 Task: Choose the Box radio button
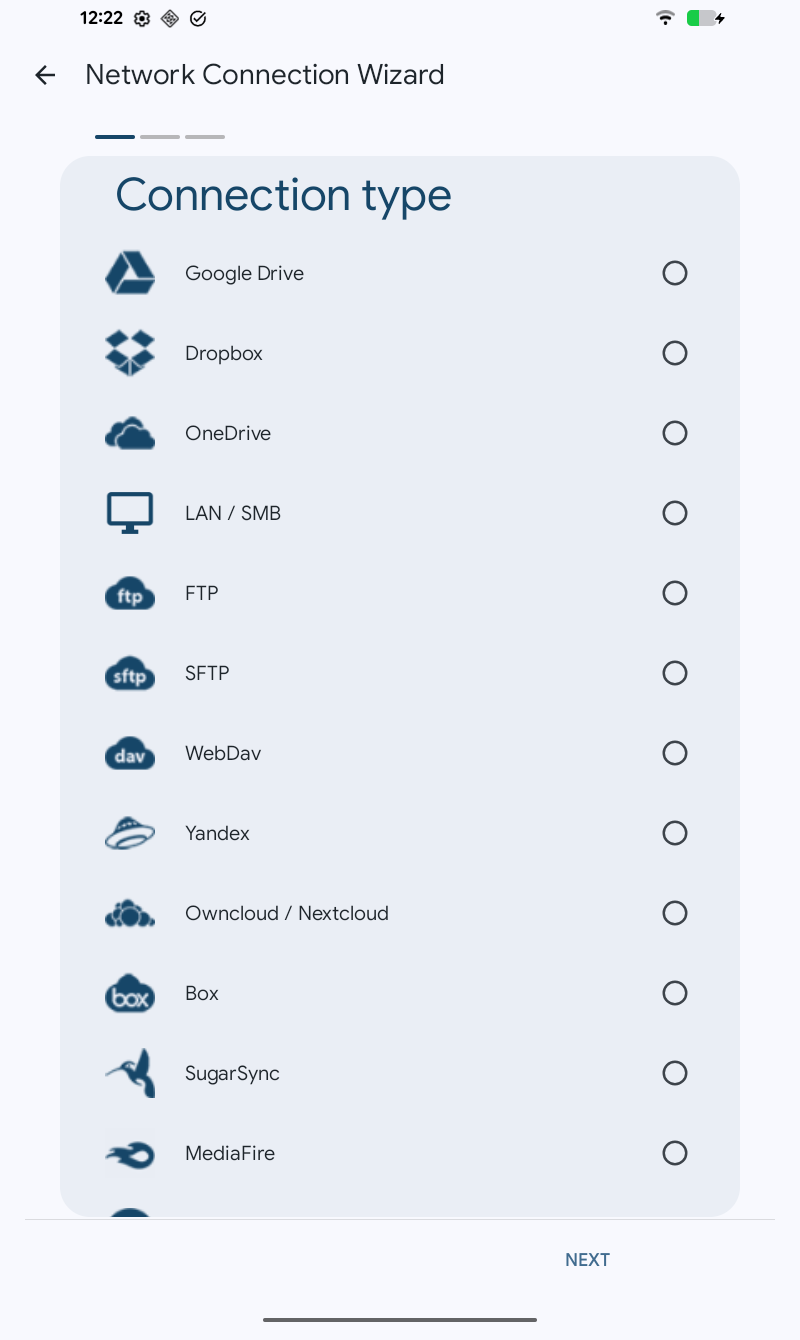point(675,993)
